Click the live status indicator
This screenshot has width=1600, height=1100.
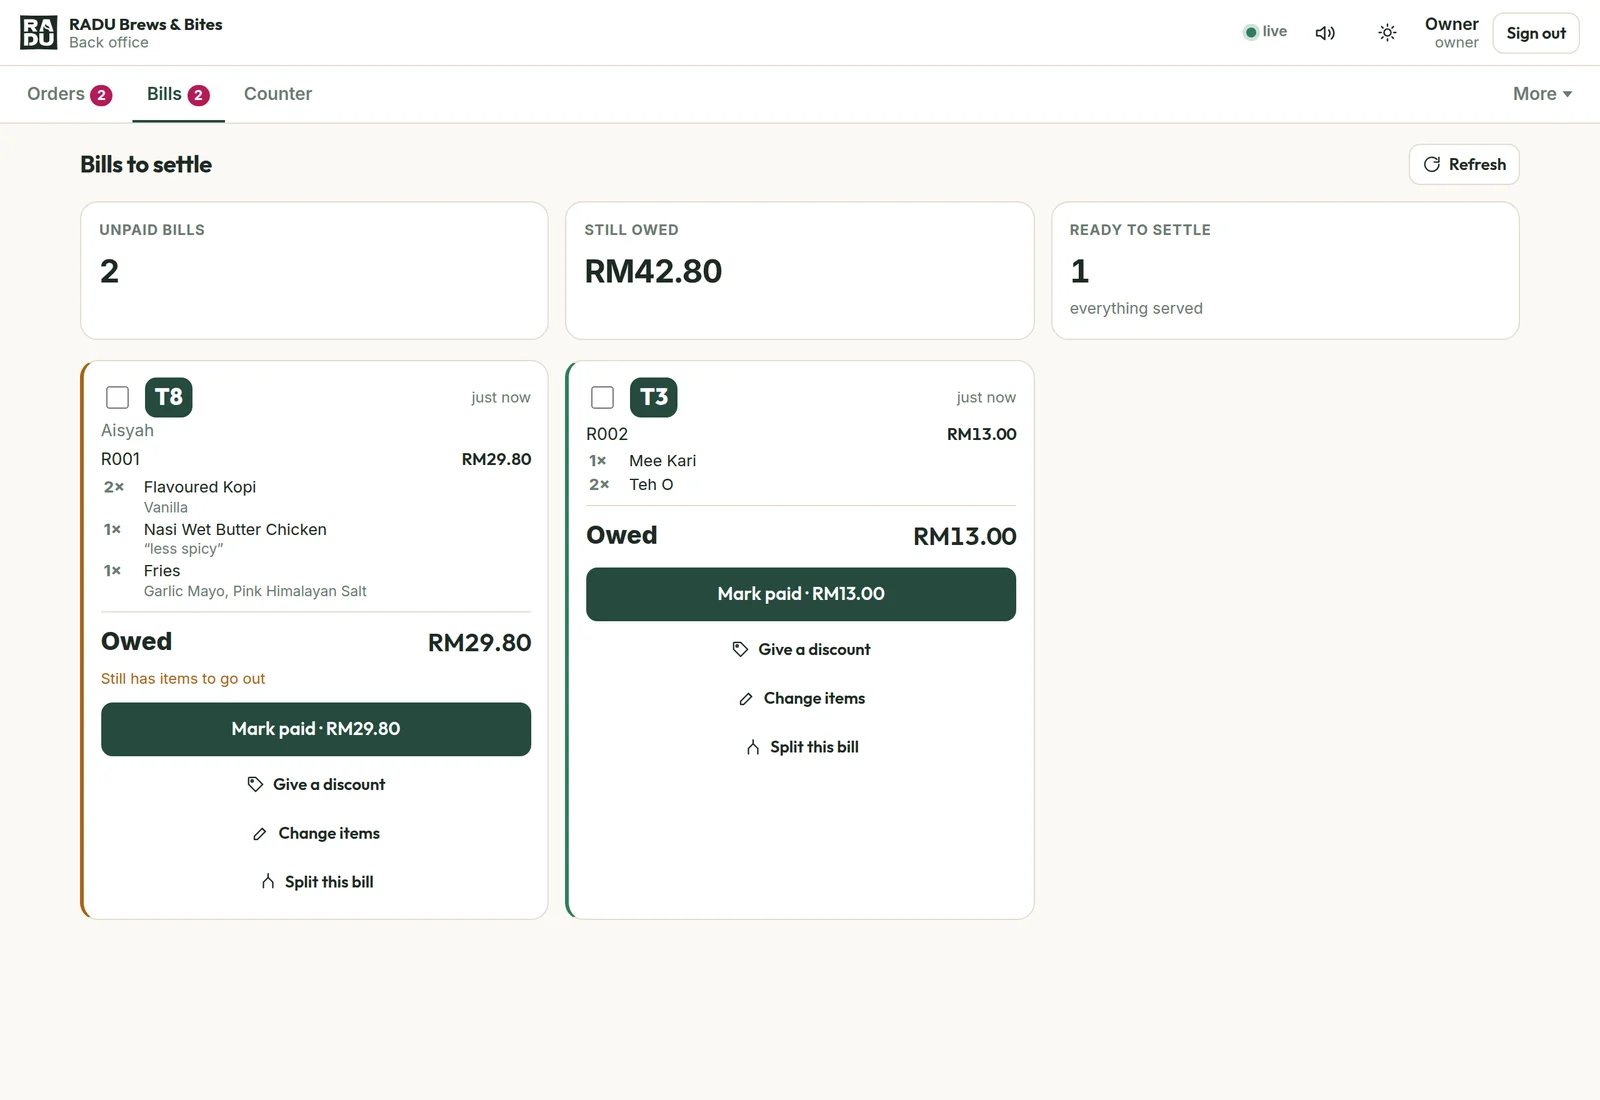(x=1265, y=32)
